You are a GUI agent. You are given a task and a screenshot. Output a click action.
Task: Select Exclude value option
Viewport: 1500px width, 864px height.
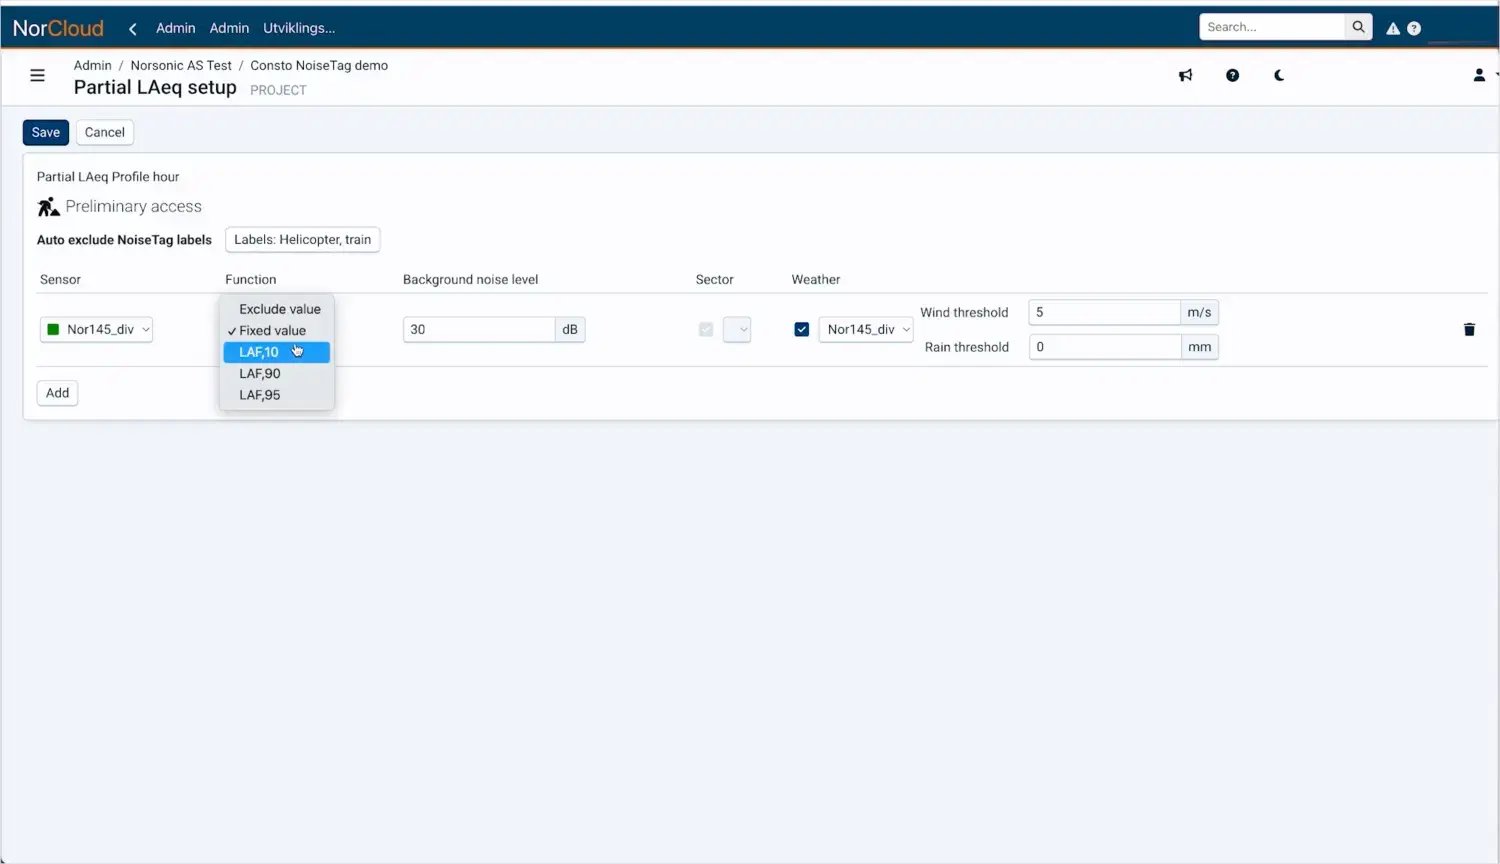pos(277,309)
